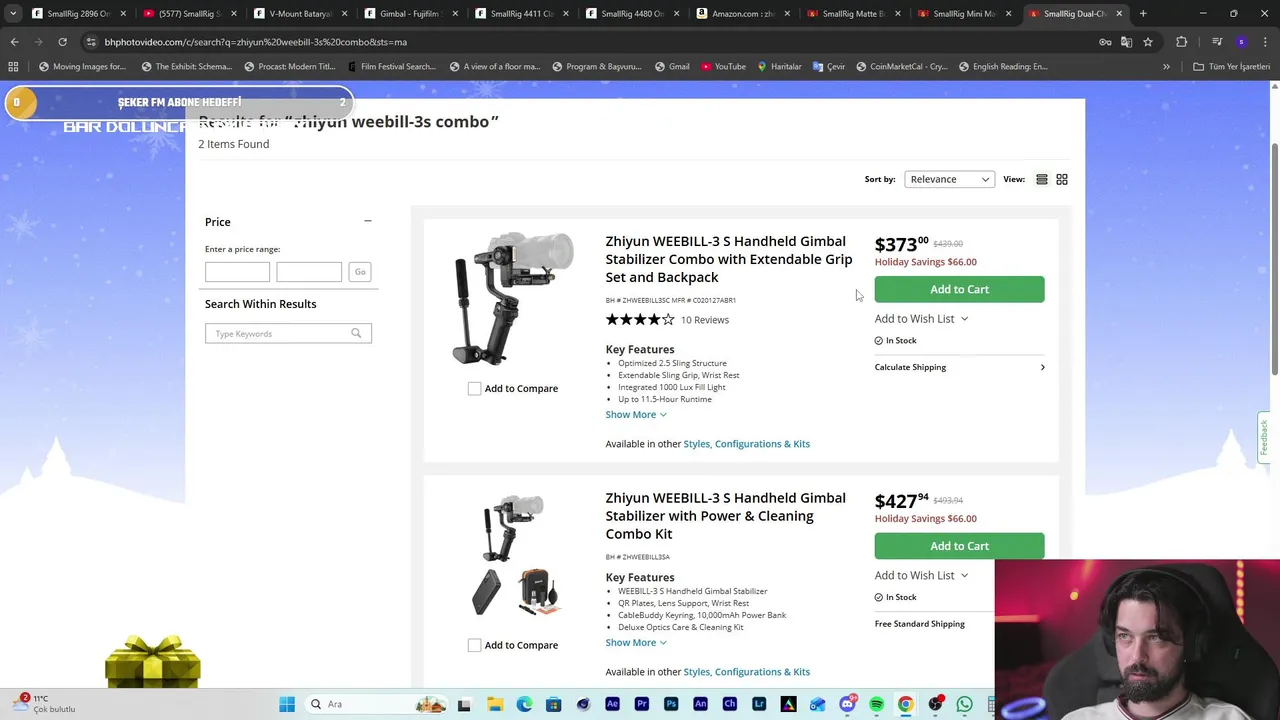The height and width of the screenshot is (720, 1280).
Task: Open Character Animator from the taskbar
Action: (729, 704)
